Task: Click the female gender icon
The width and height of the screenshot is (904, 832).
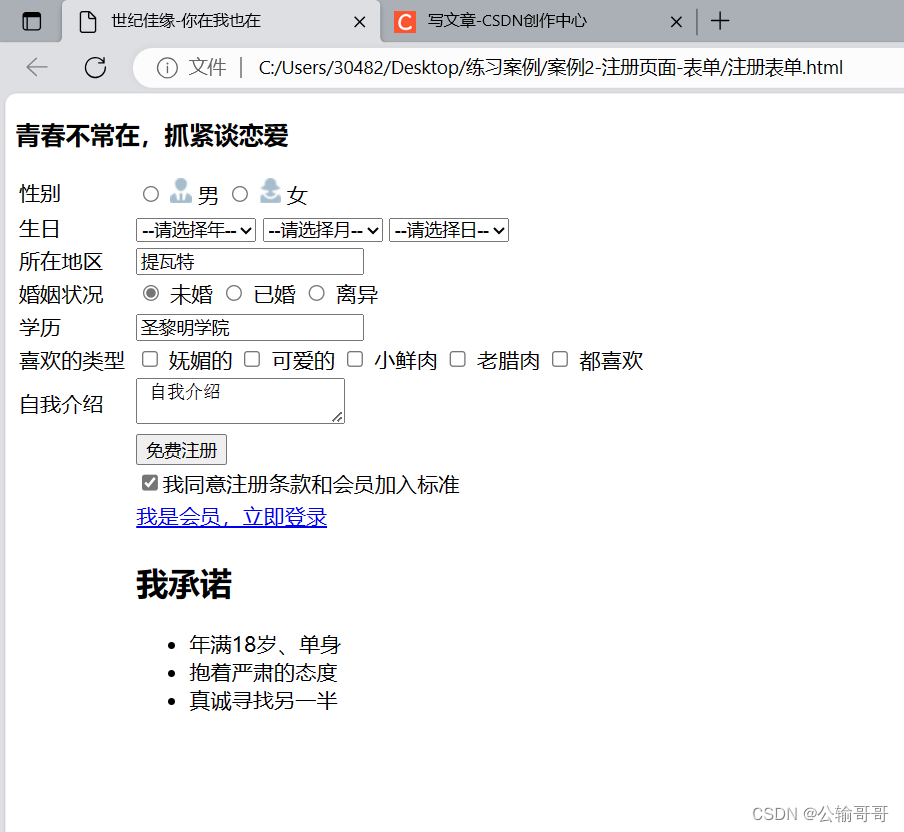Action: coord(268,192)
